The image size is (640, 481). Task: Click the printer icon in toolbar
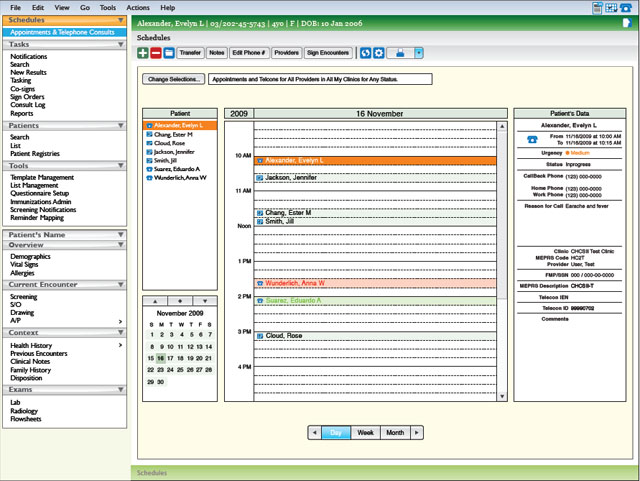click(400, 53)
